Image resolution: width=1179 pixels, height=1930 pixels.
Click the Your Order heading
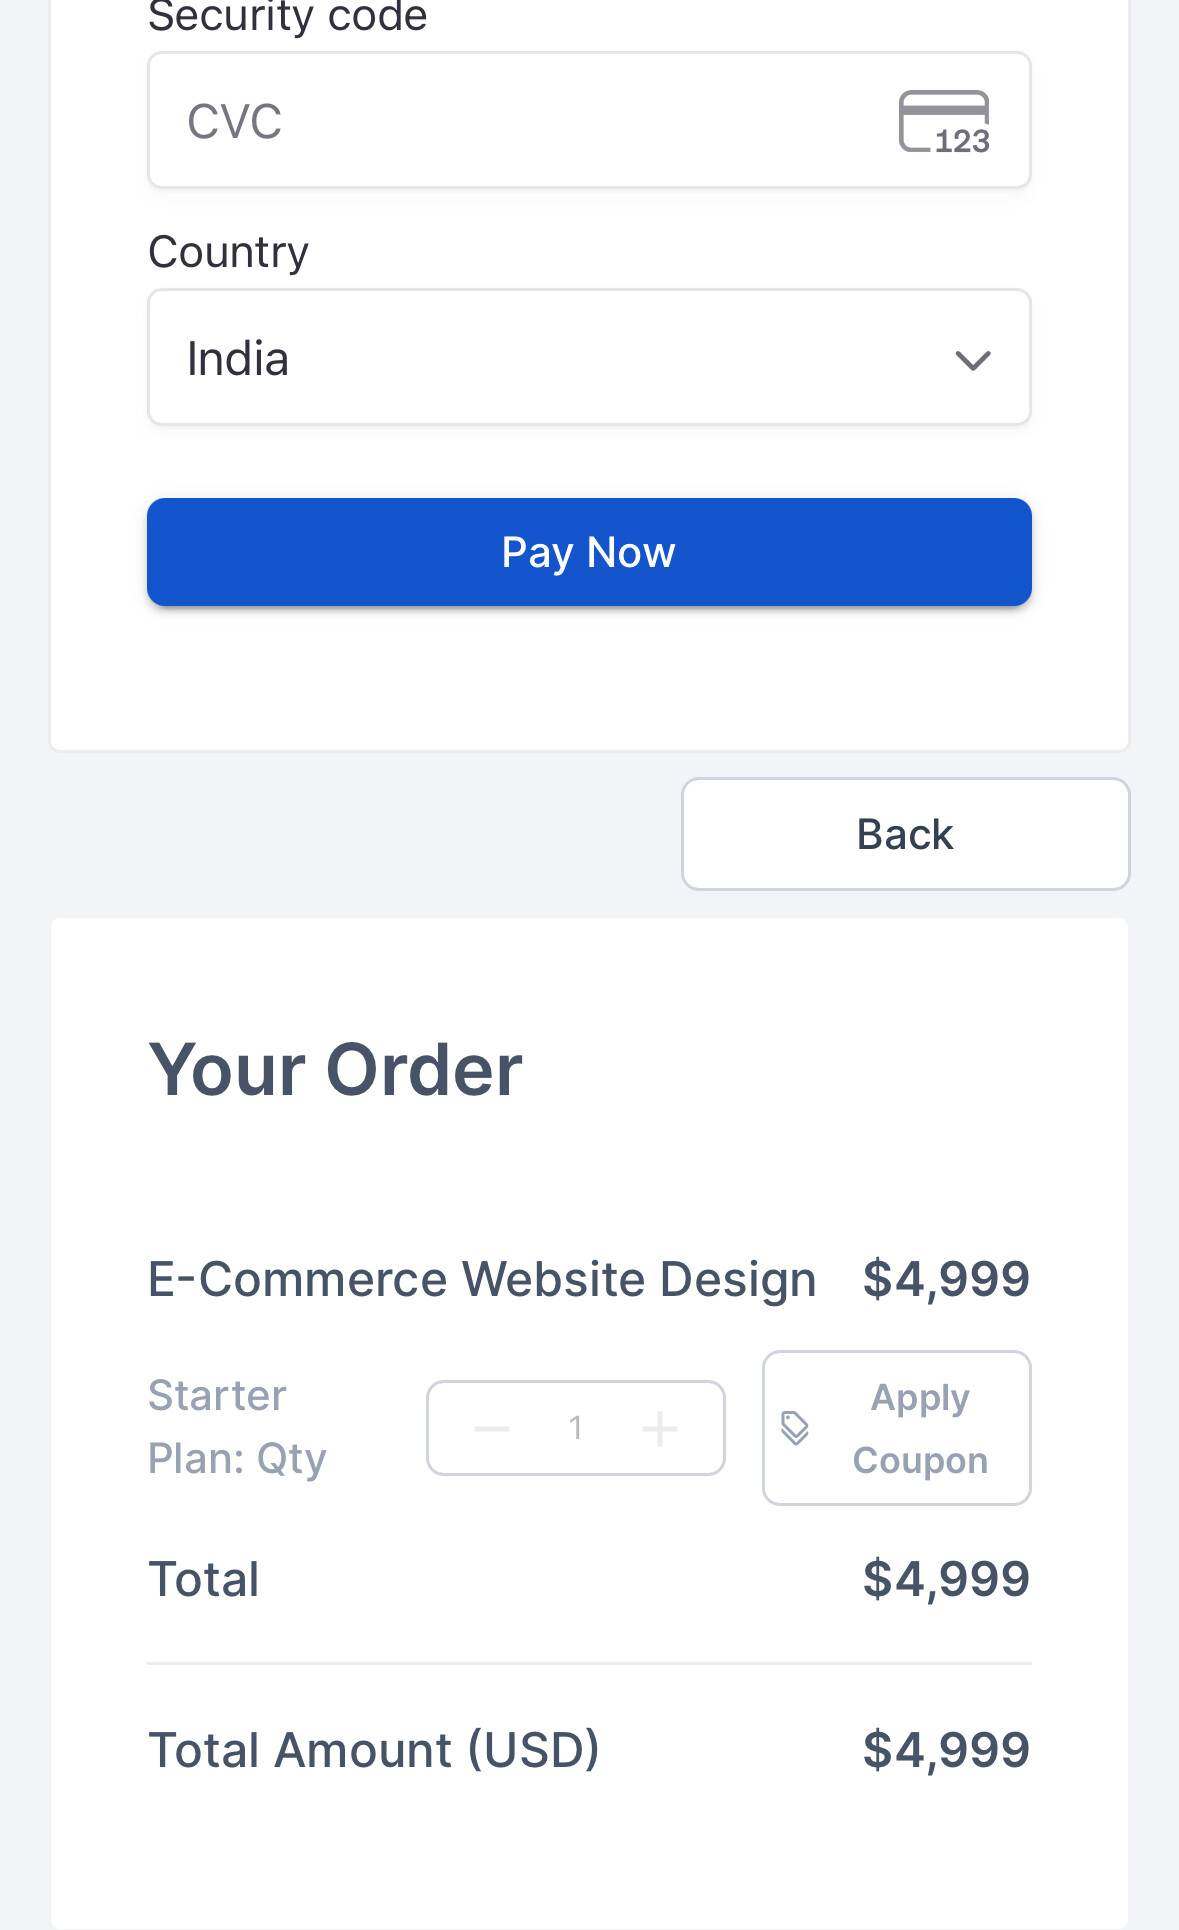pyautogui.click(x=336, y=1070)
